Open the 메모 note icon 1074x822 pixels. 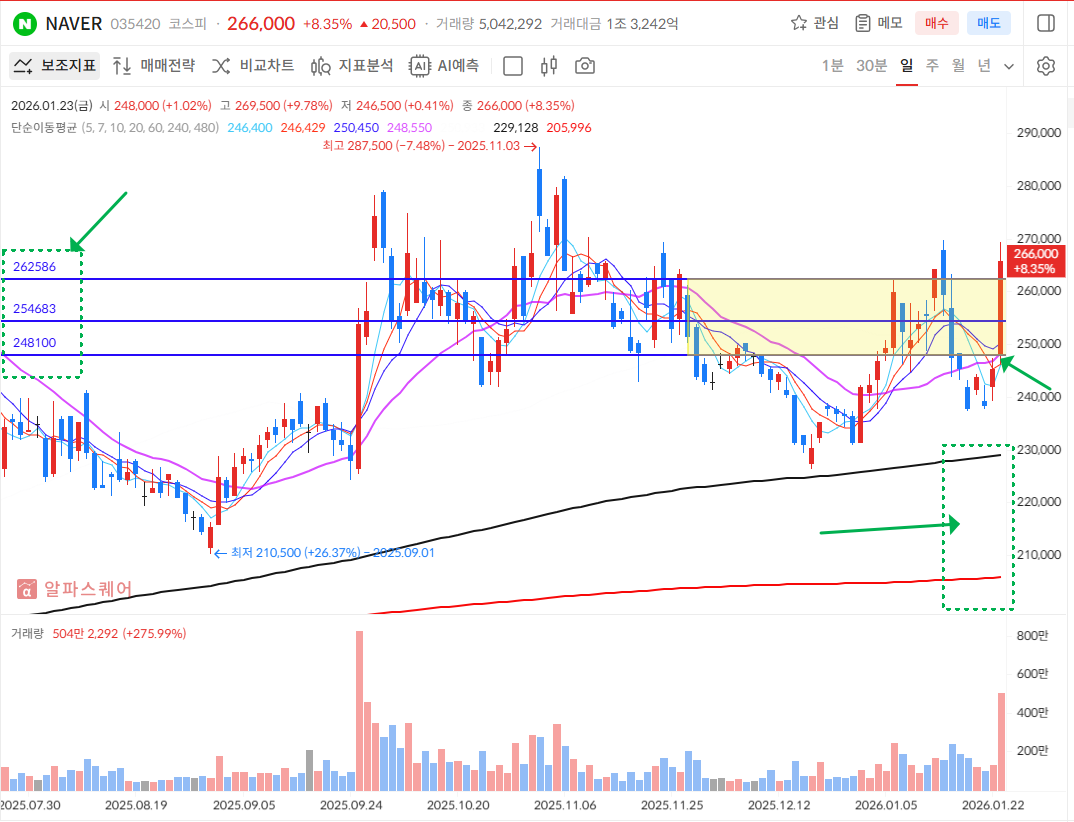878,23
